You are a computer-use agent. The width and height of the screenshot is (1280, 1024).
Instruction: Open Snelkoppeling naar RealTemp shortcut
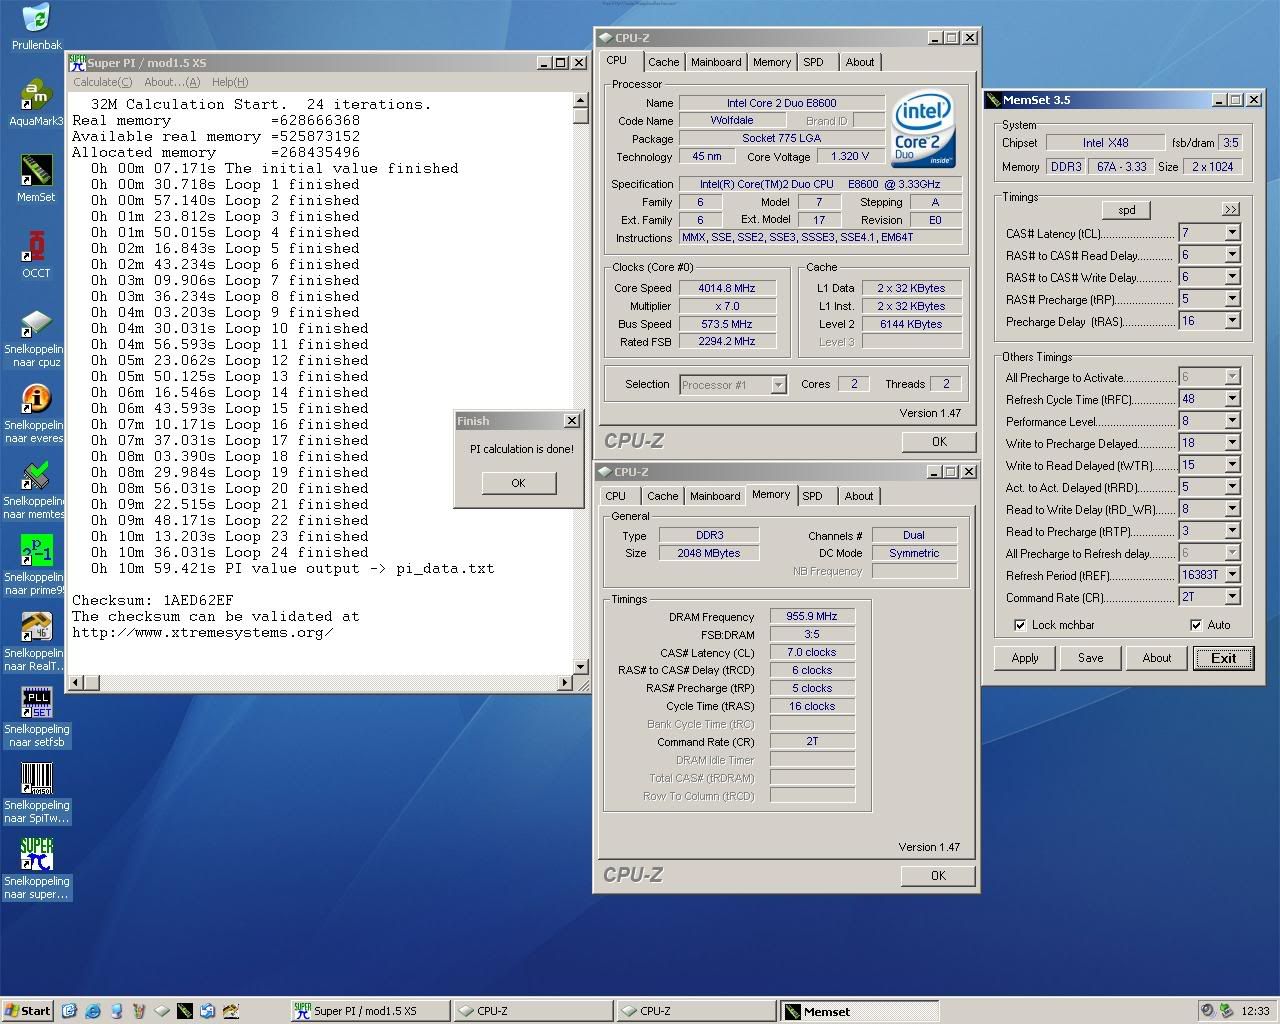point(36,629)
